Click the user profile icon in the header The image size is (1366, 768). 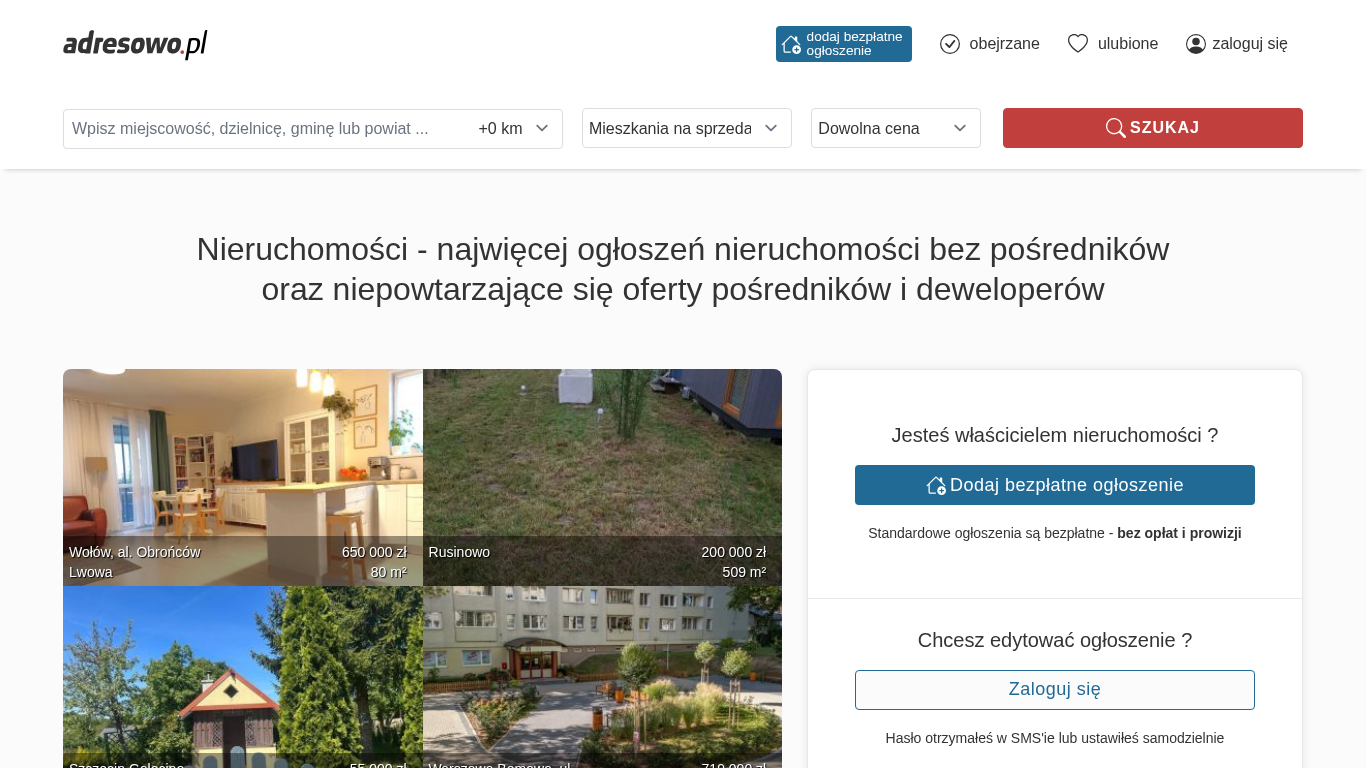(x=1195, y=44)
